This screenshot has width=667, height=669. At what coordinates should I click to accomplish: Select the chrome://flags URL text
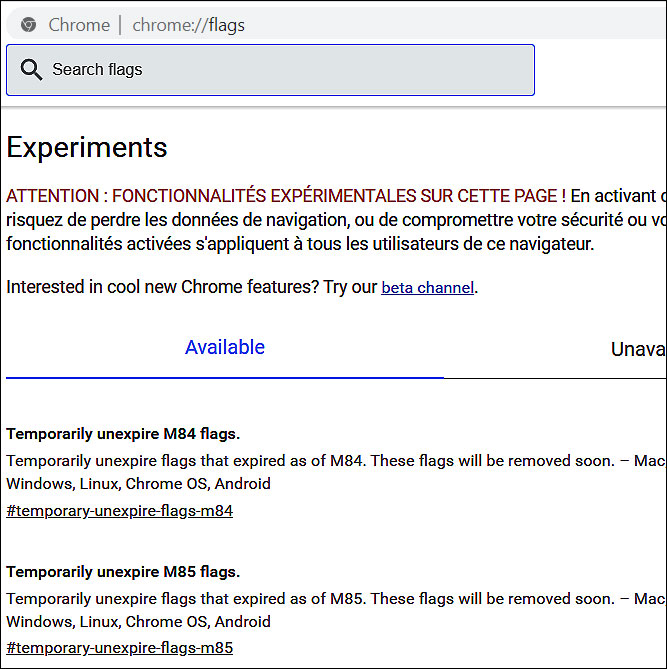(x=188, y=25)
